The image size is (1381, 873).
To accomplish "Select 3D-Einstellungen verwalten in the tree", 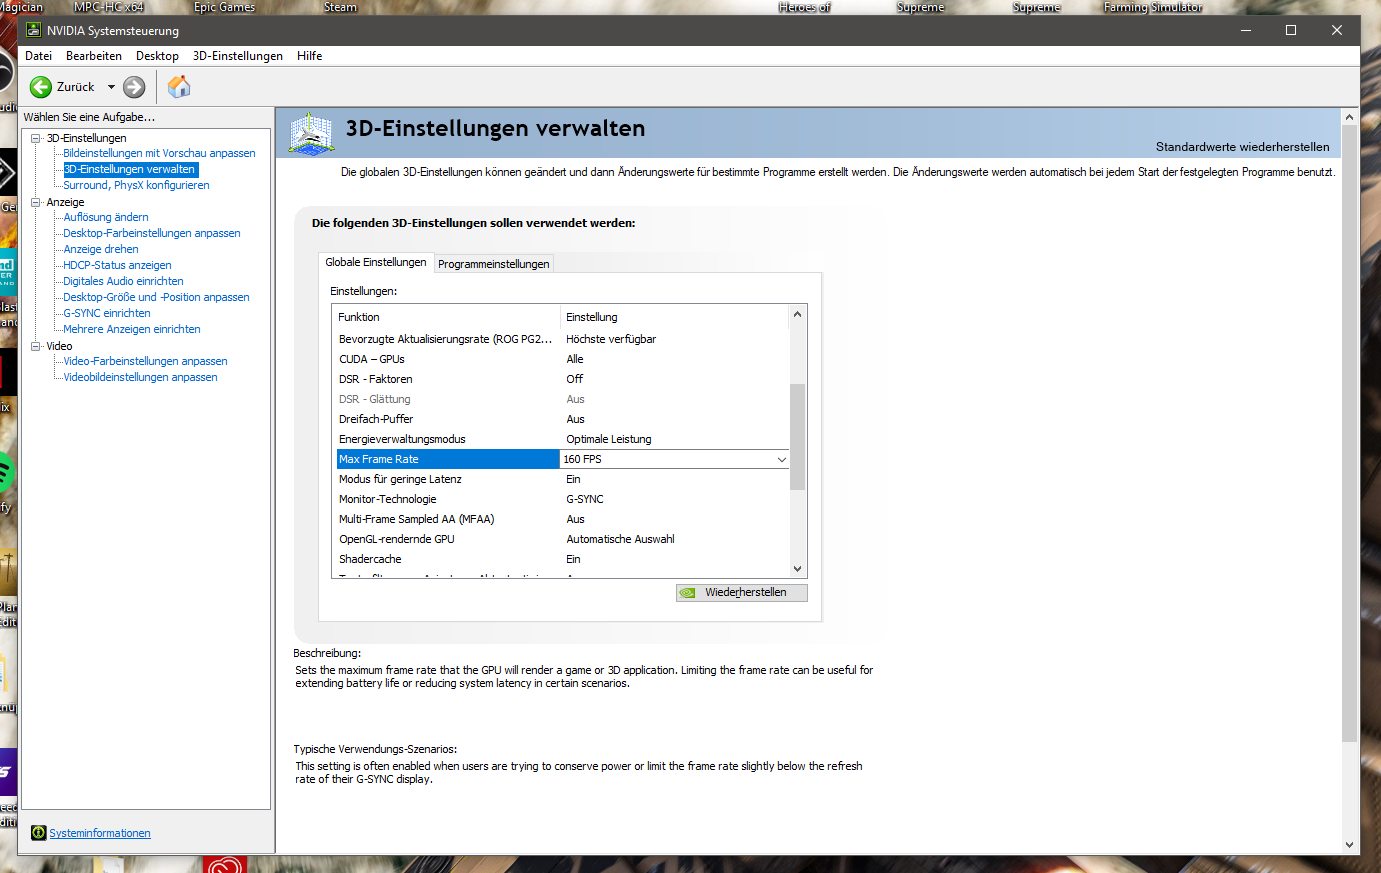I will point(130,169).
